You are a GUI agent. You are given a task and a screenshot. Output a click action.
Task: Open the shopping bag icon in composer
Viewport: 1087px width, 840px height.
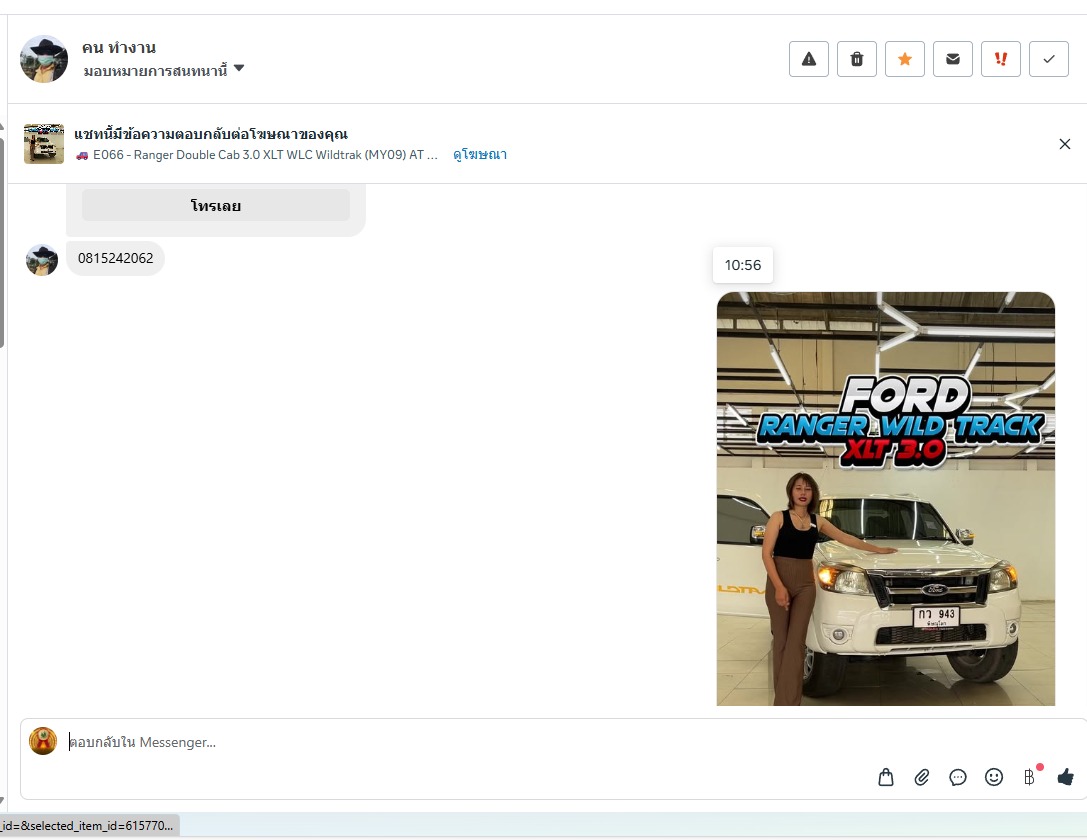[x=886, y=777]
